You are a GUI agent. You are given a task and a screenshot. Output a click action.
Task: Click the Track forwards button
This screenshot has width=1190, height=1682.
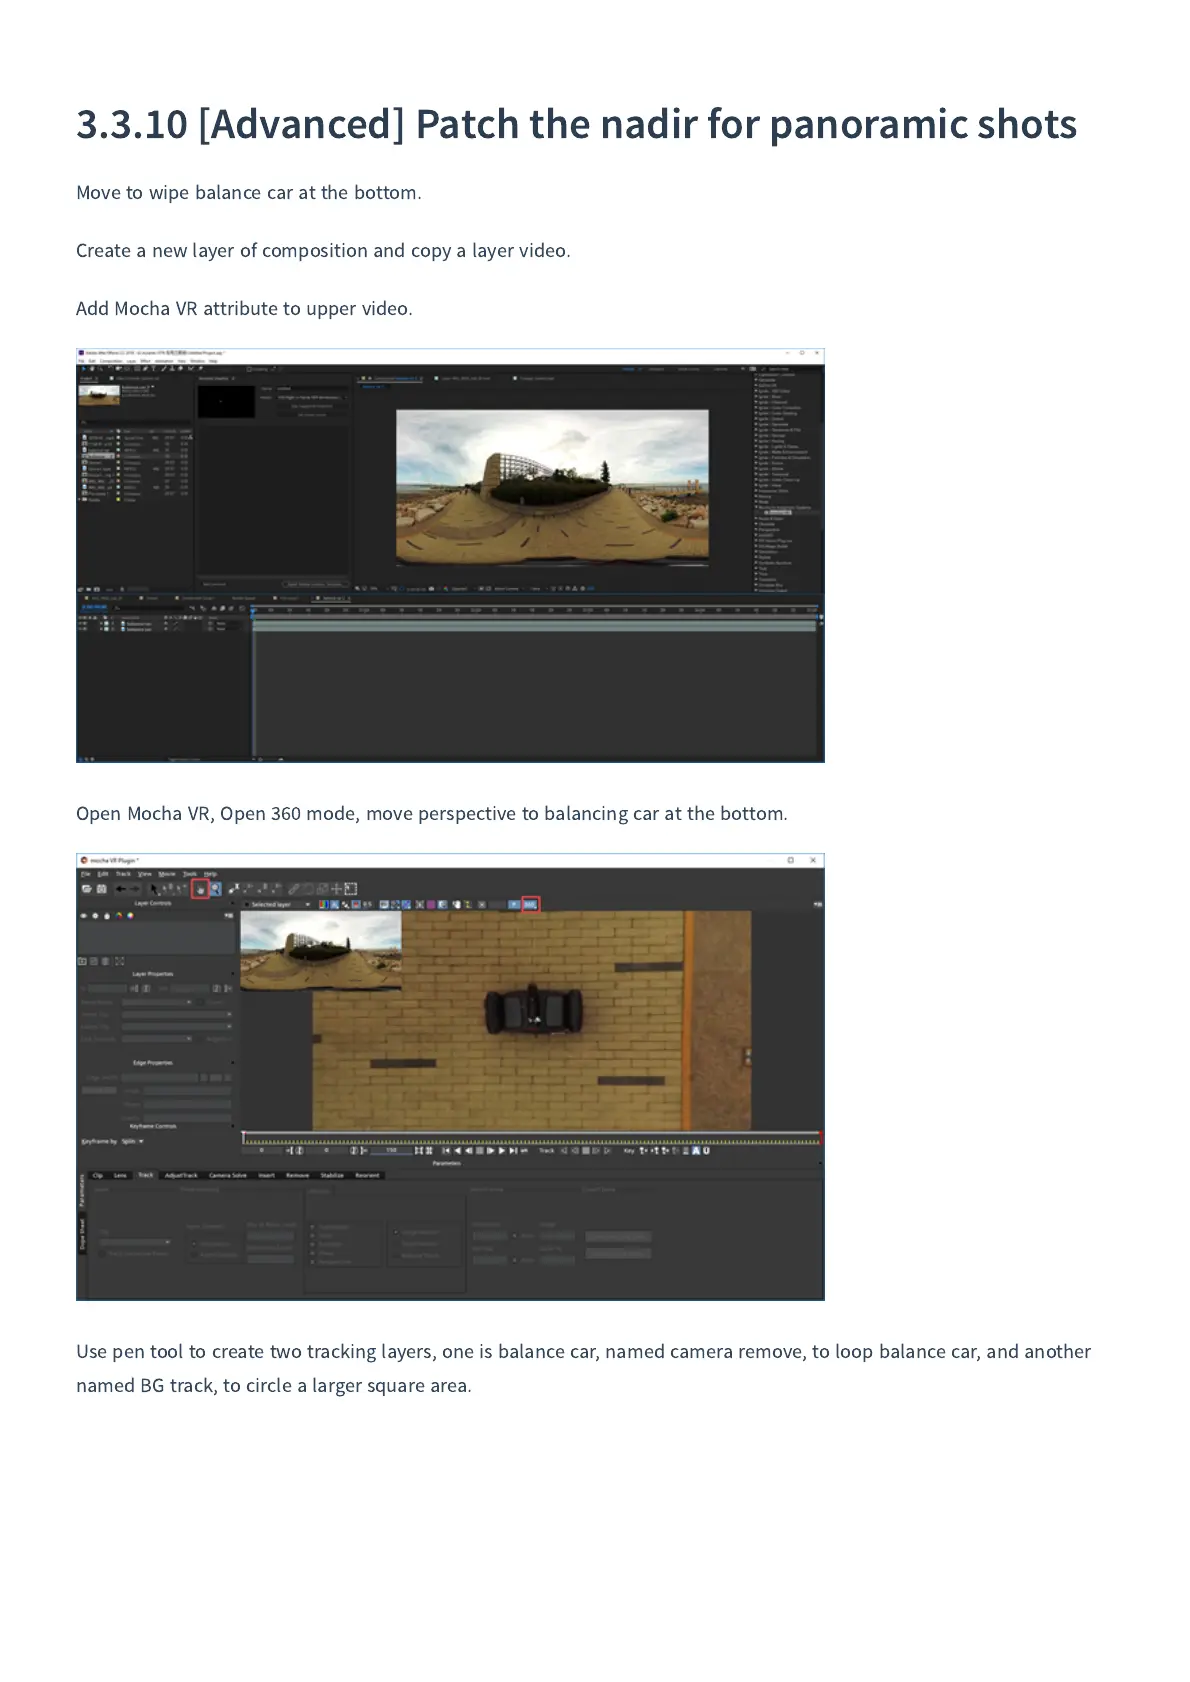pos(607,1151)
